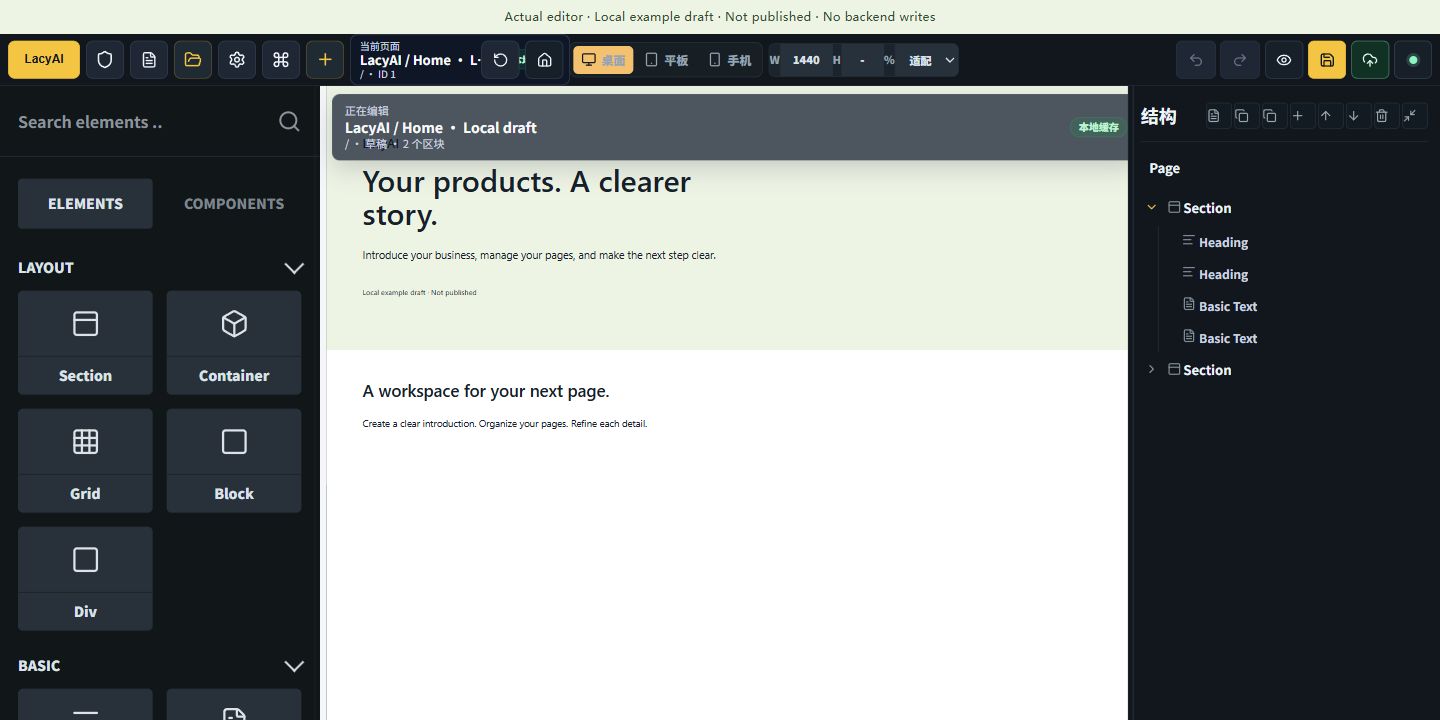Expand the second Section tree node
This screenshot has height=720, width=1440.
(1151, 369)
